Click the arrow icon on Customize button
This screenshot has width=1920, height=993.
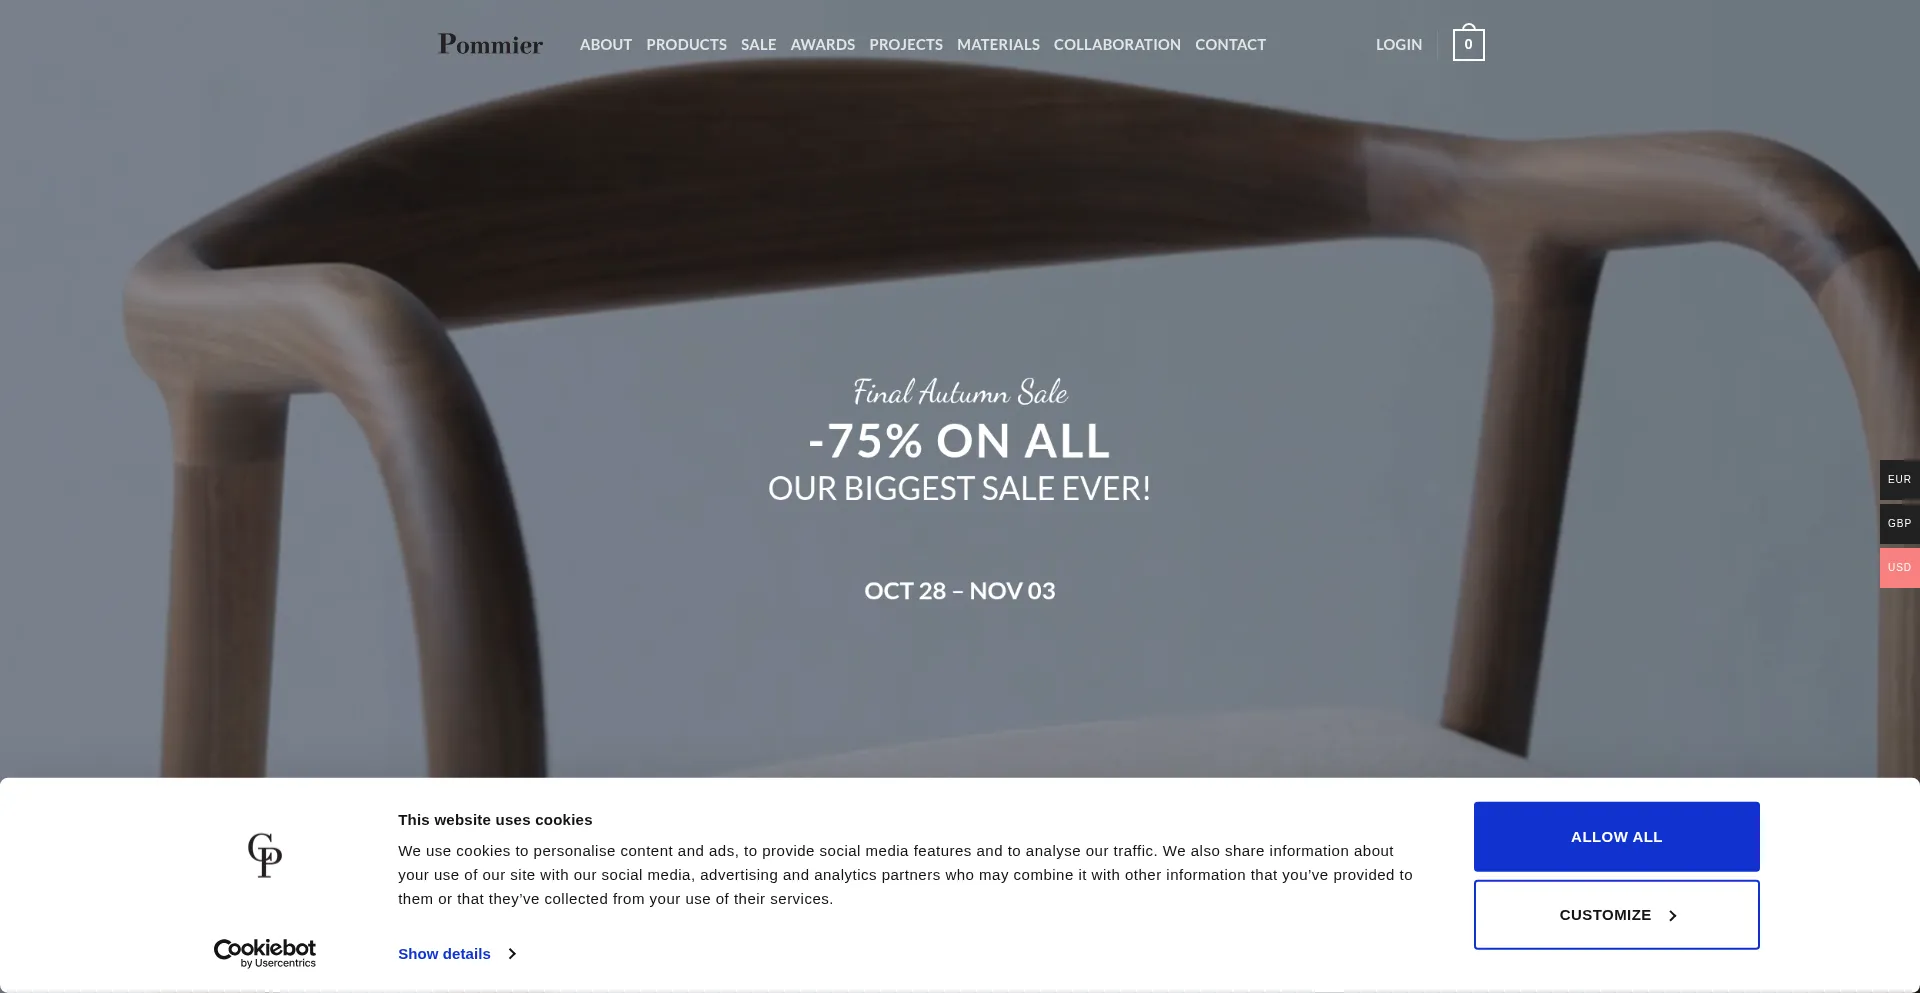coord(1672,915)
